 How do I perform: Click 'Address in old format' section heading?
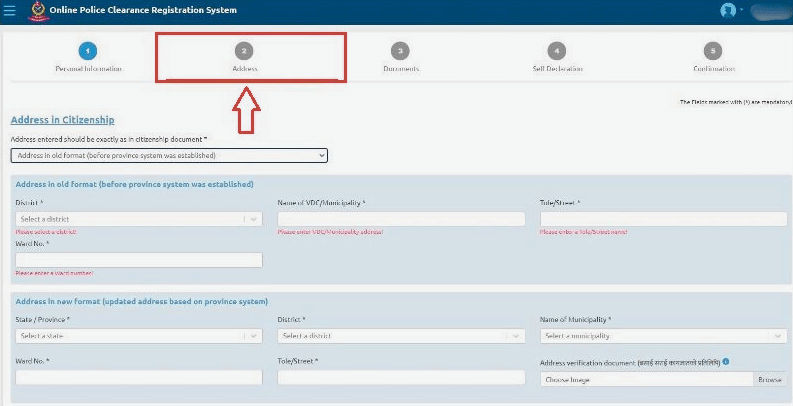pos(135,184)
